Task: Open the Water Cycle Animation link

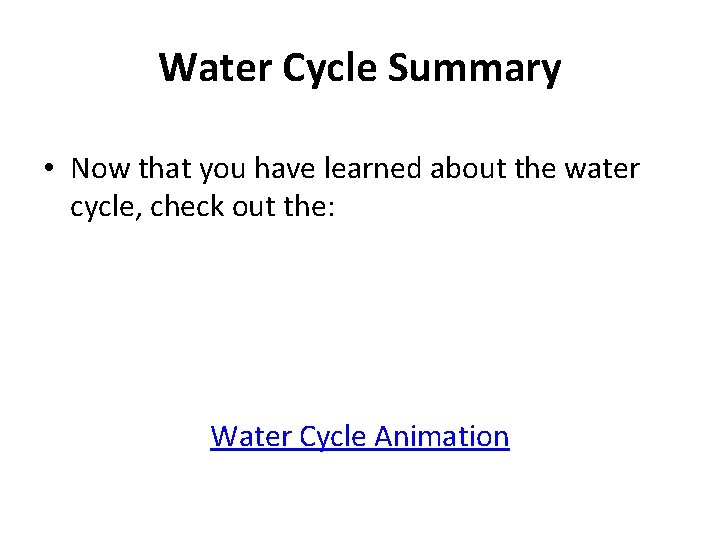Action: tap(360, 436)
